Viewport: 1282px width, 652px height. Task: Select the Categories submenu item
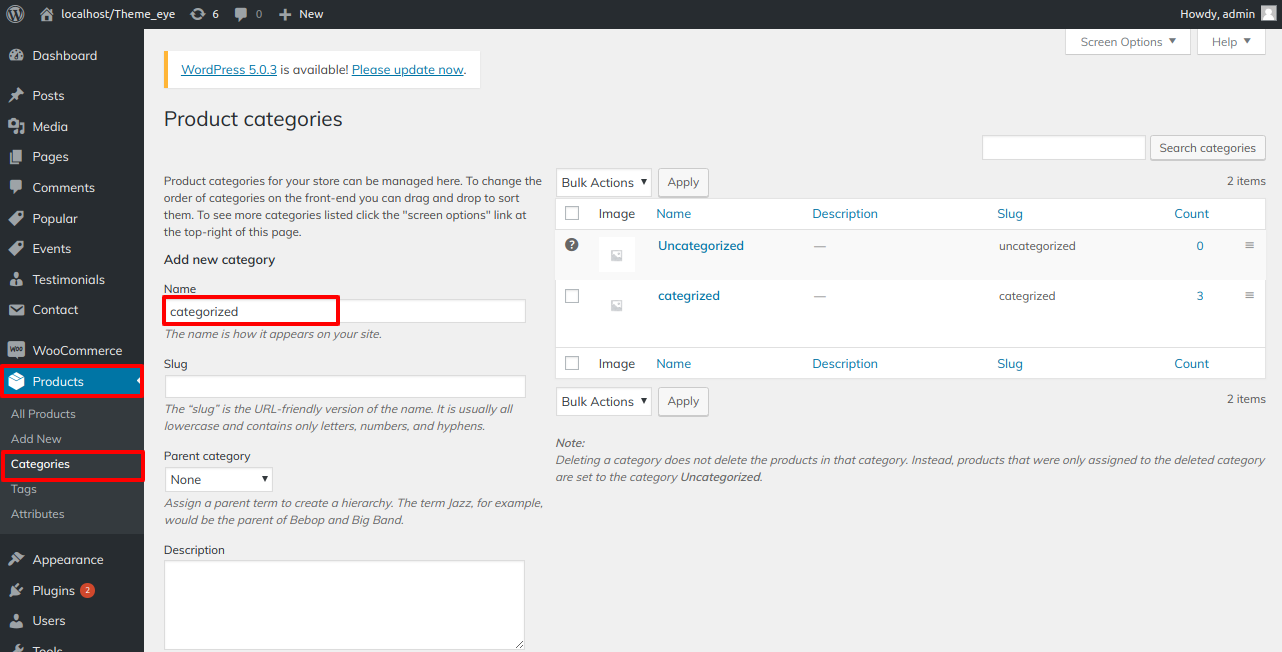coord(40,464)
